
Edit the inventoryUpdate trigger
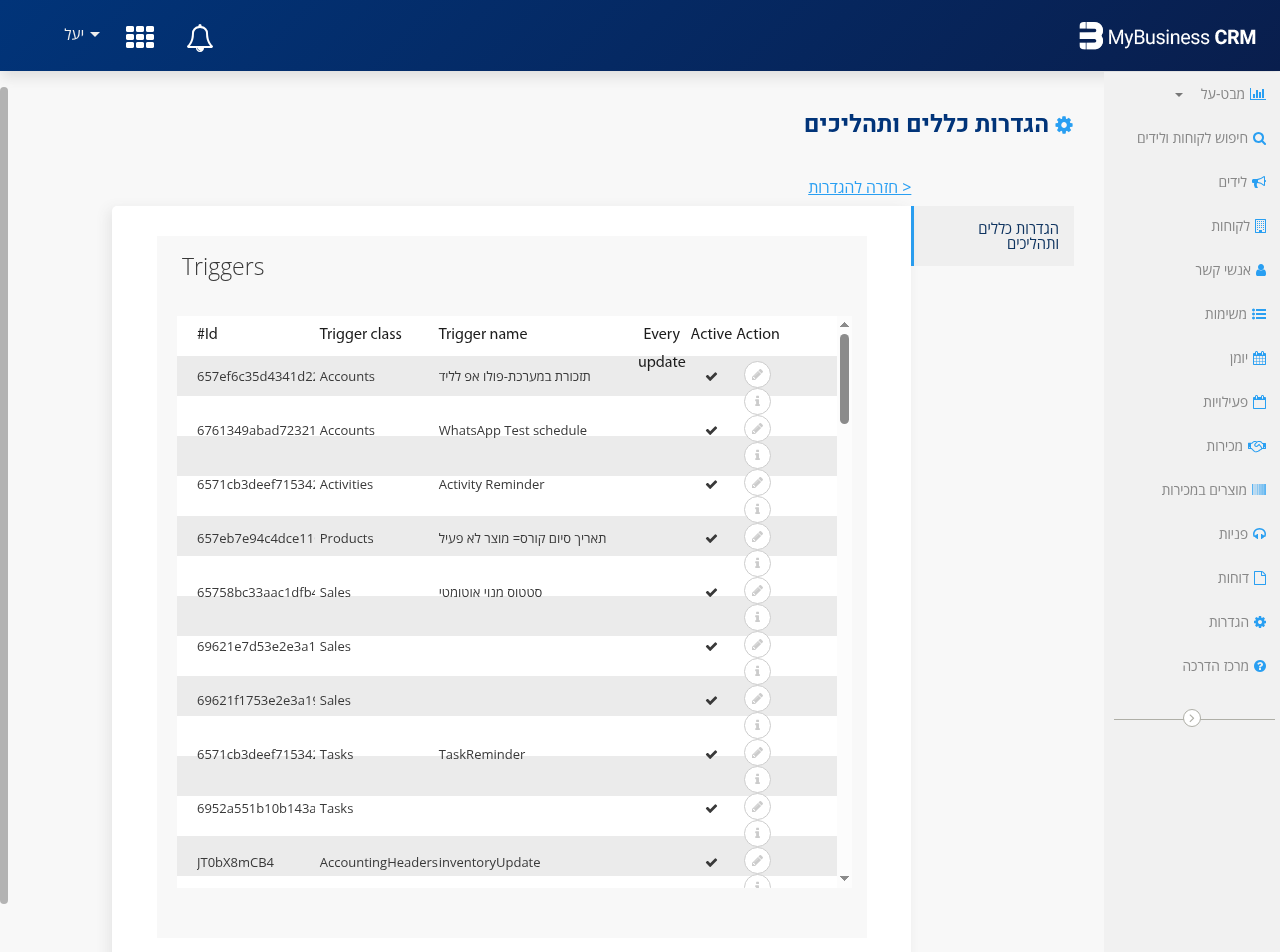[x=757, y=861]
